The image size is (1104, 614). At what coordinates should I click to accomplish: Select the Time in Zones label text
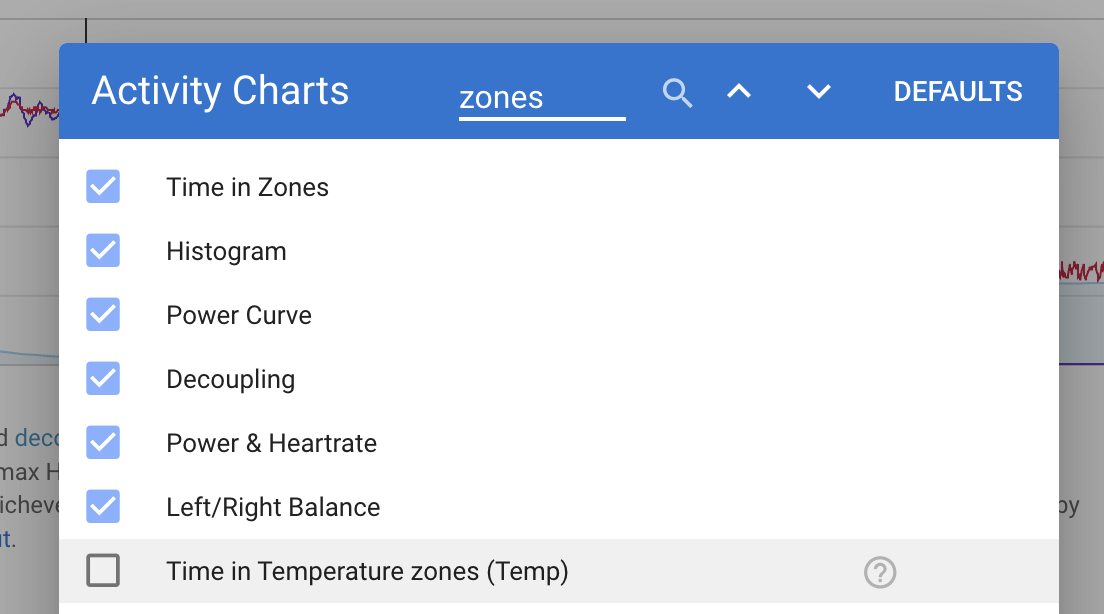247,187
